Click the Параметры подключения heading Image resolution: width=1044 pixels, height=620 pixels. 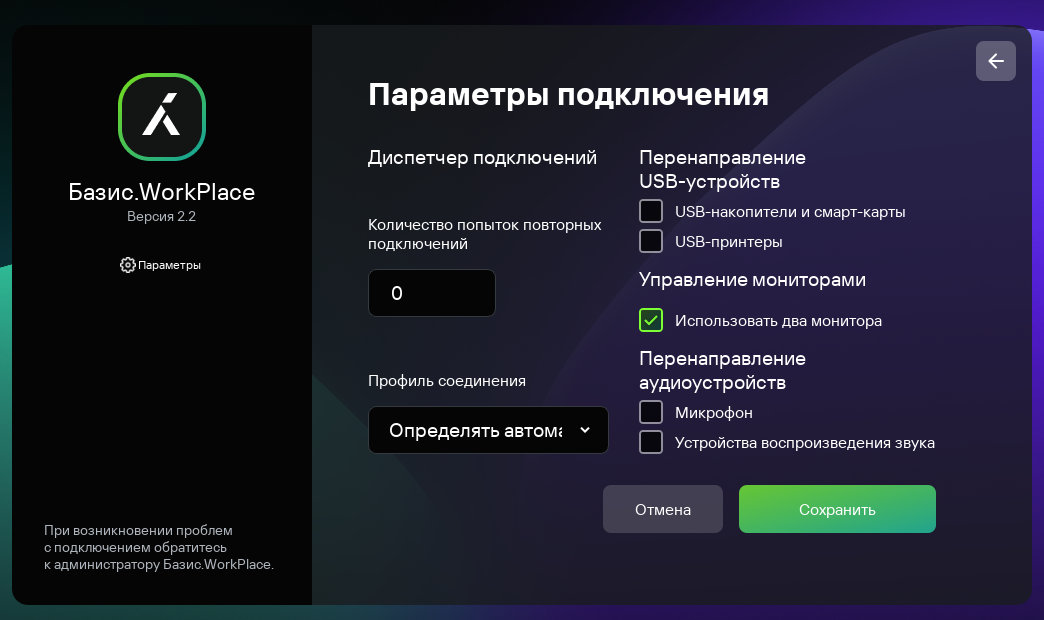tap(569, 95)
